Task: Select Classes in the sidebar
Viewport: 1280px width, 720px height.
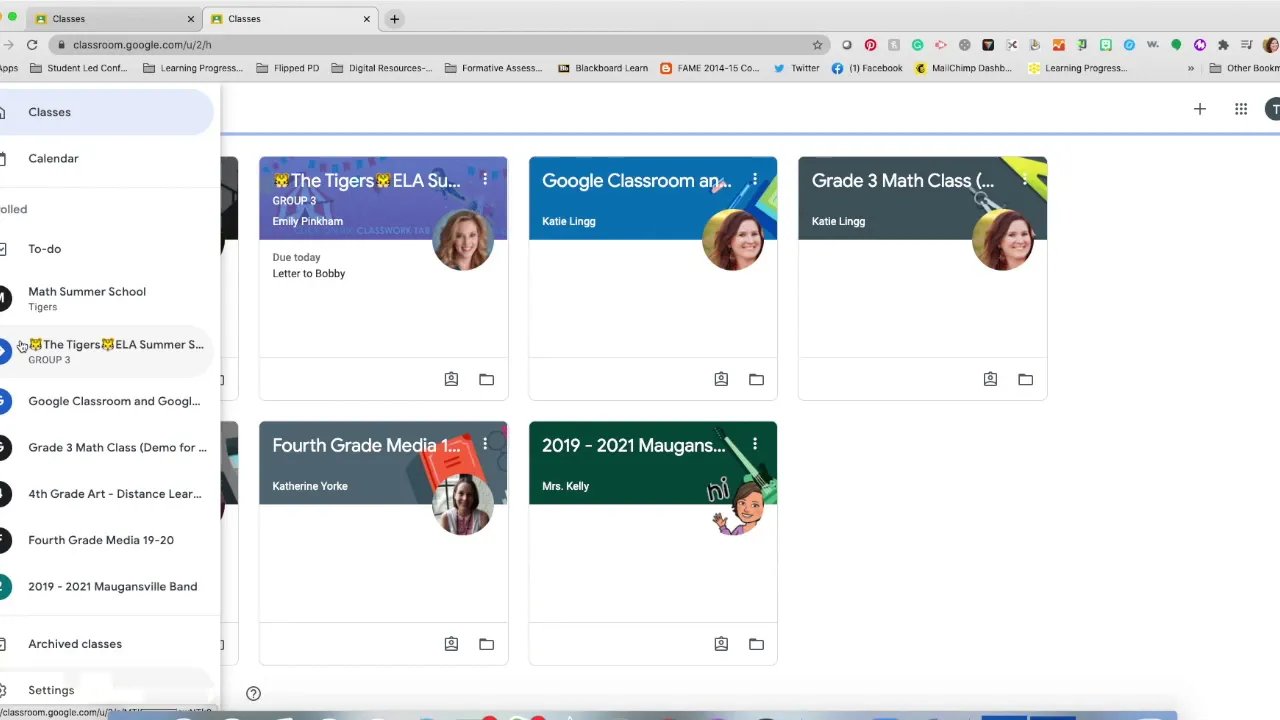Action: [x=105, y=112]
